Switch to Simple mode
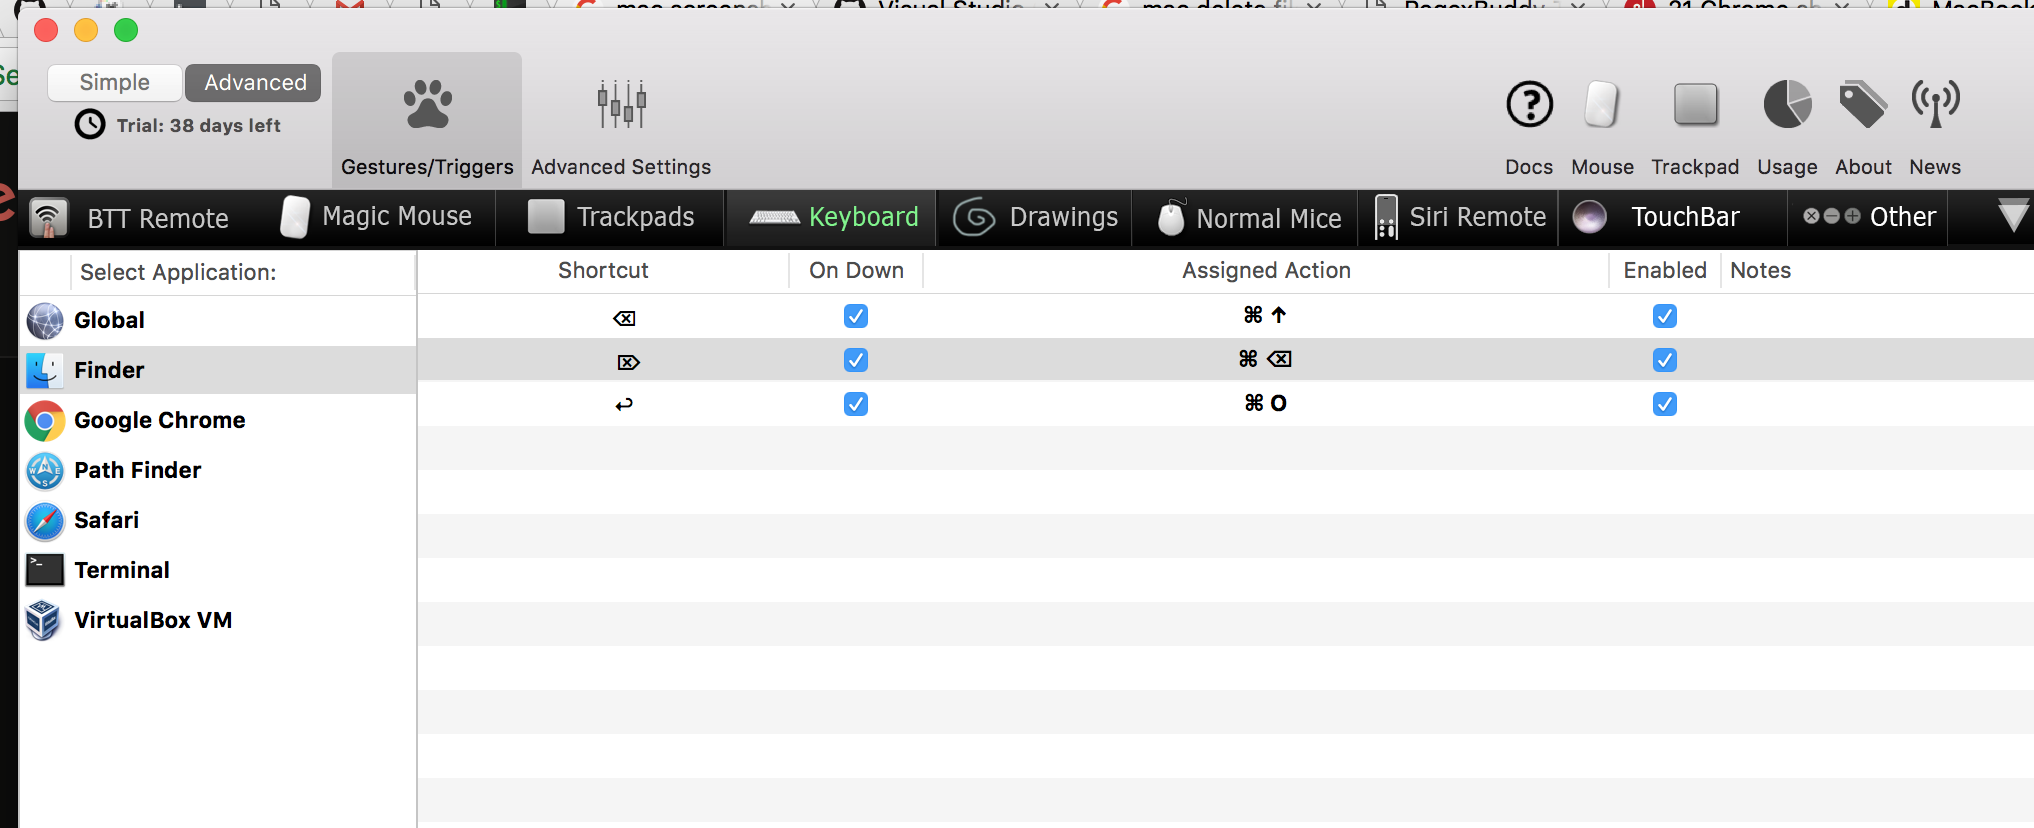The height and width of the screenshot is (828, 2034). pos(115,83)
